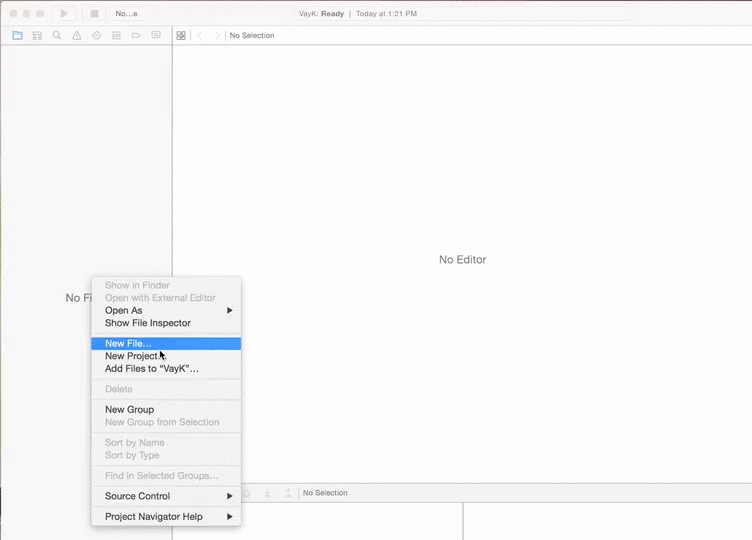This screenshot has width=752, height=540.
Task: Choose Add Files to "VayK"…
Action: (x=152, y=369)
